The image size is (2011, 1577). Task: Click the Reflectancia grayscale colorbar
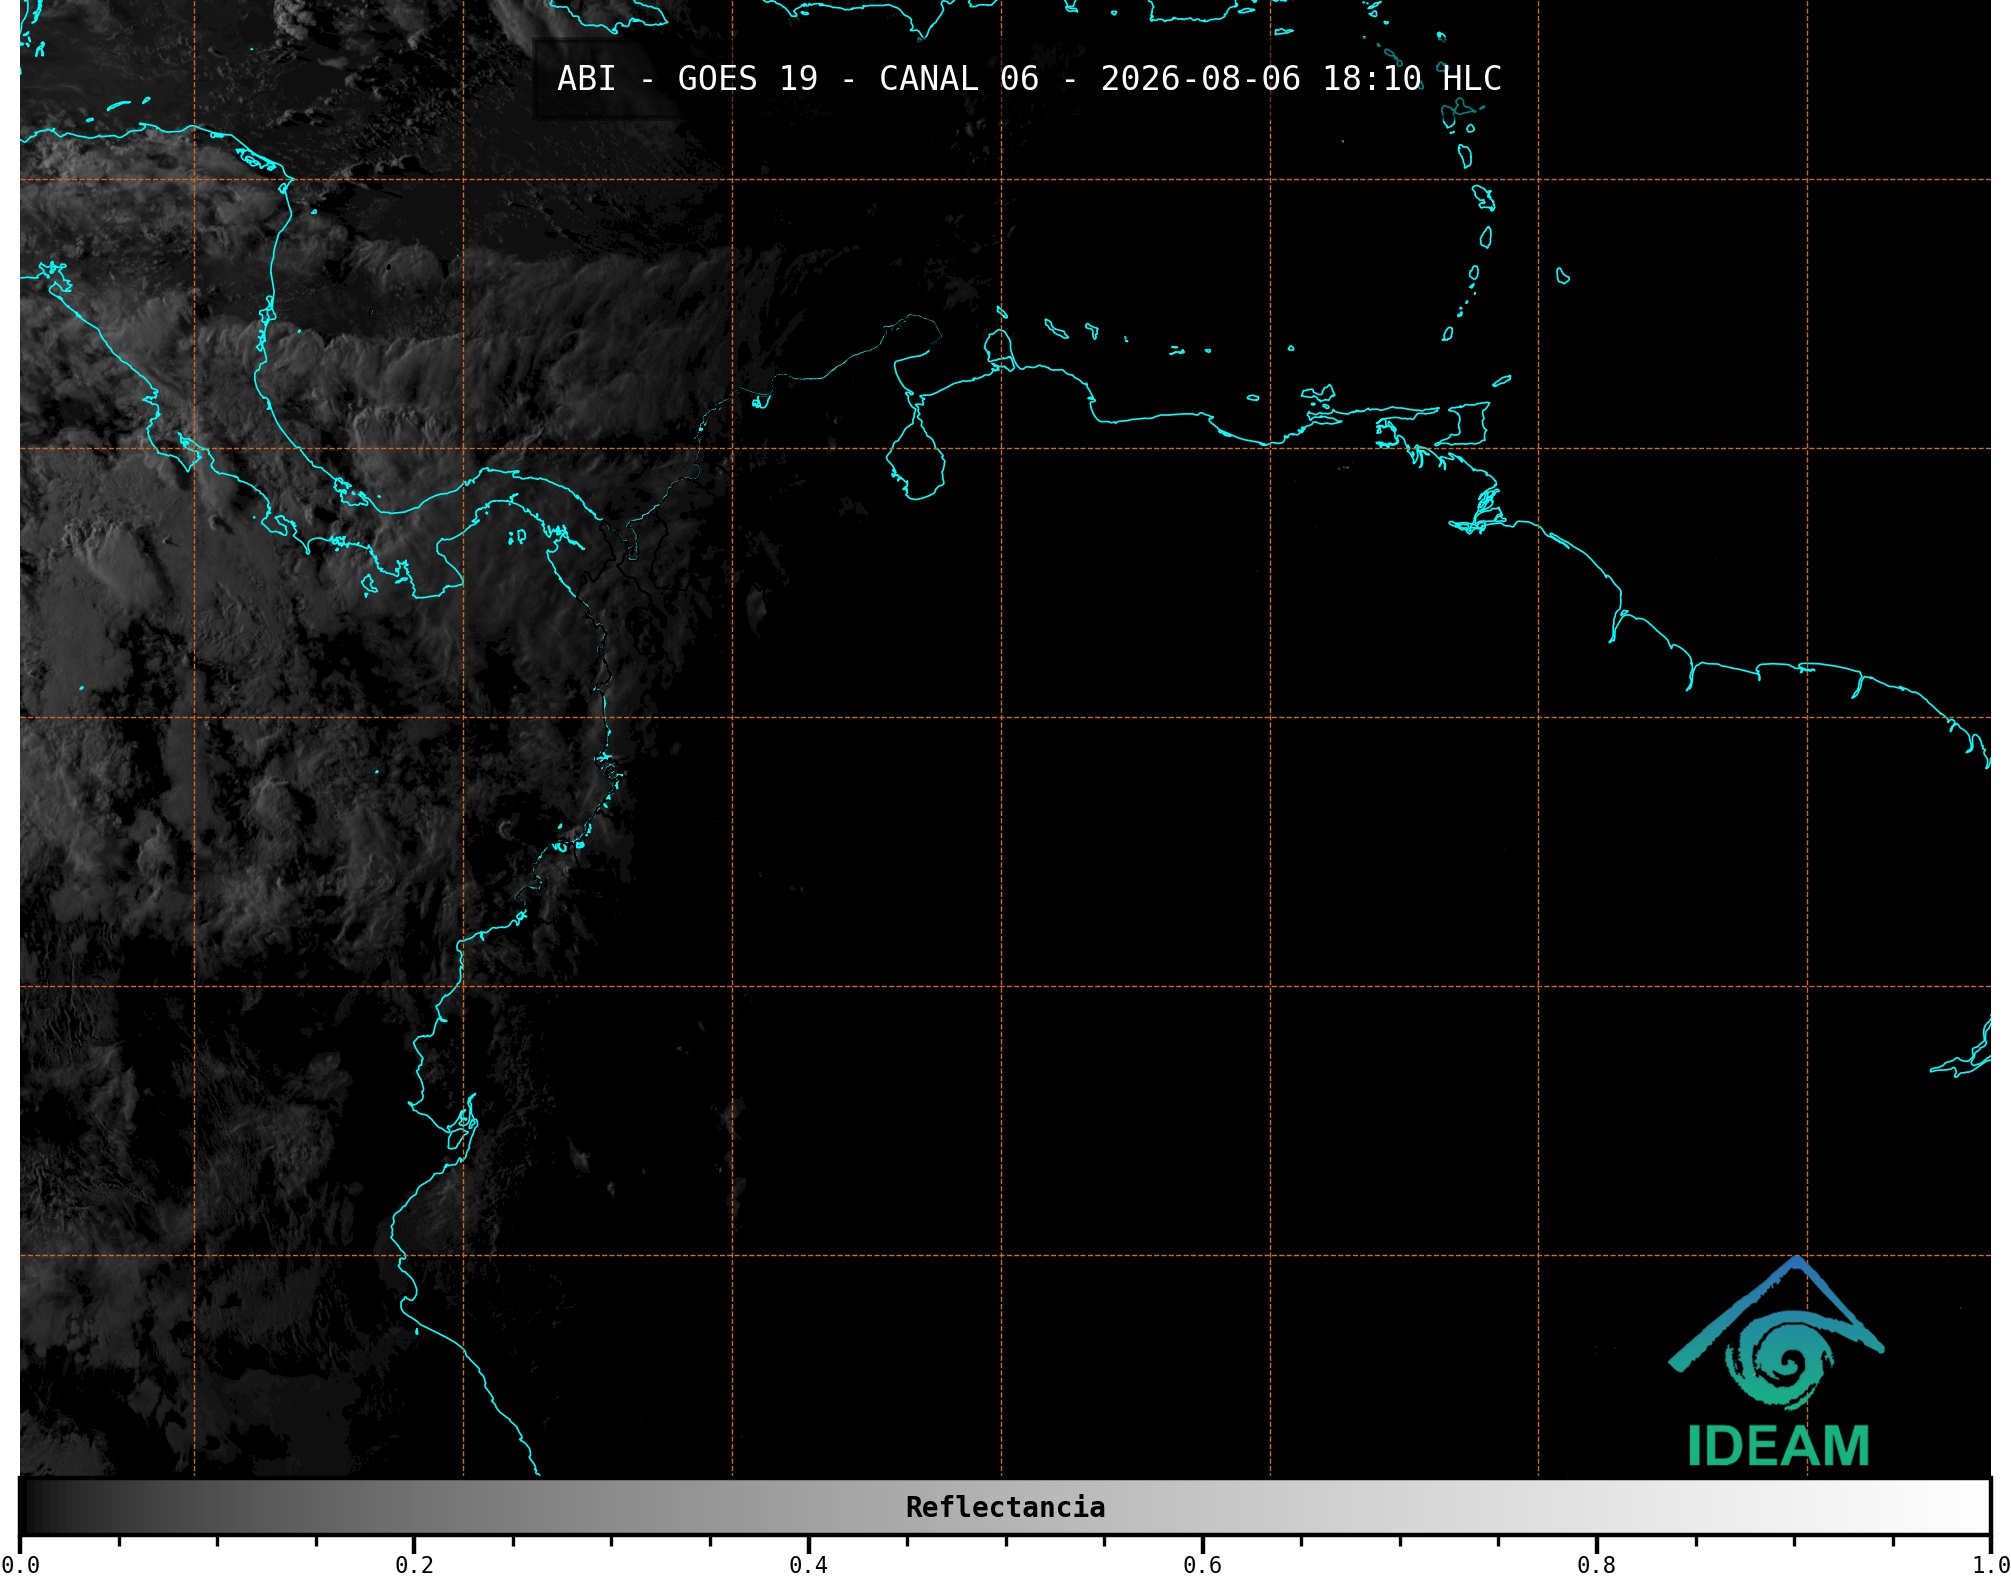point(1005,1506)
